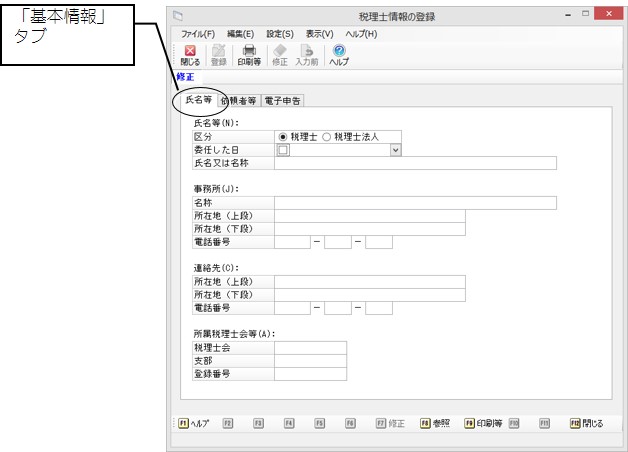
Task: Tick the checkbox in the 委任した日 field
Action: point(283,149)
